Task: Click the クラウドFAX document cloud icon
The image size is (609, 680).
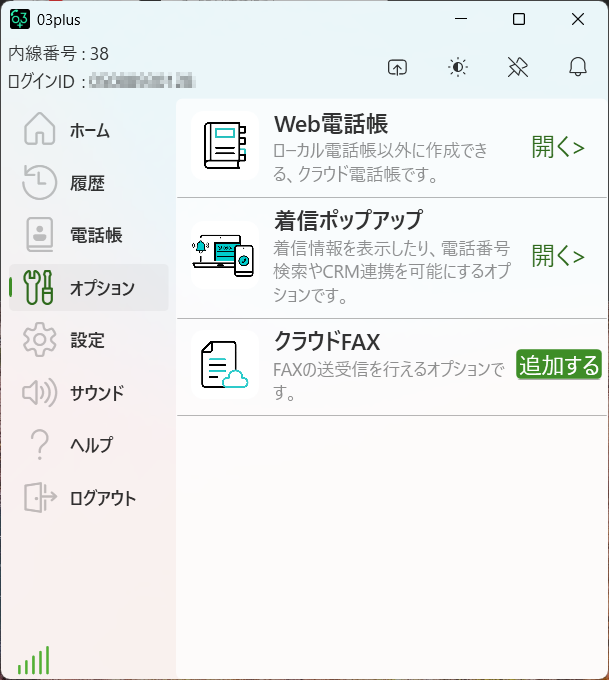Action: click(x=224, y=364)
